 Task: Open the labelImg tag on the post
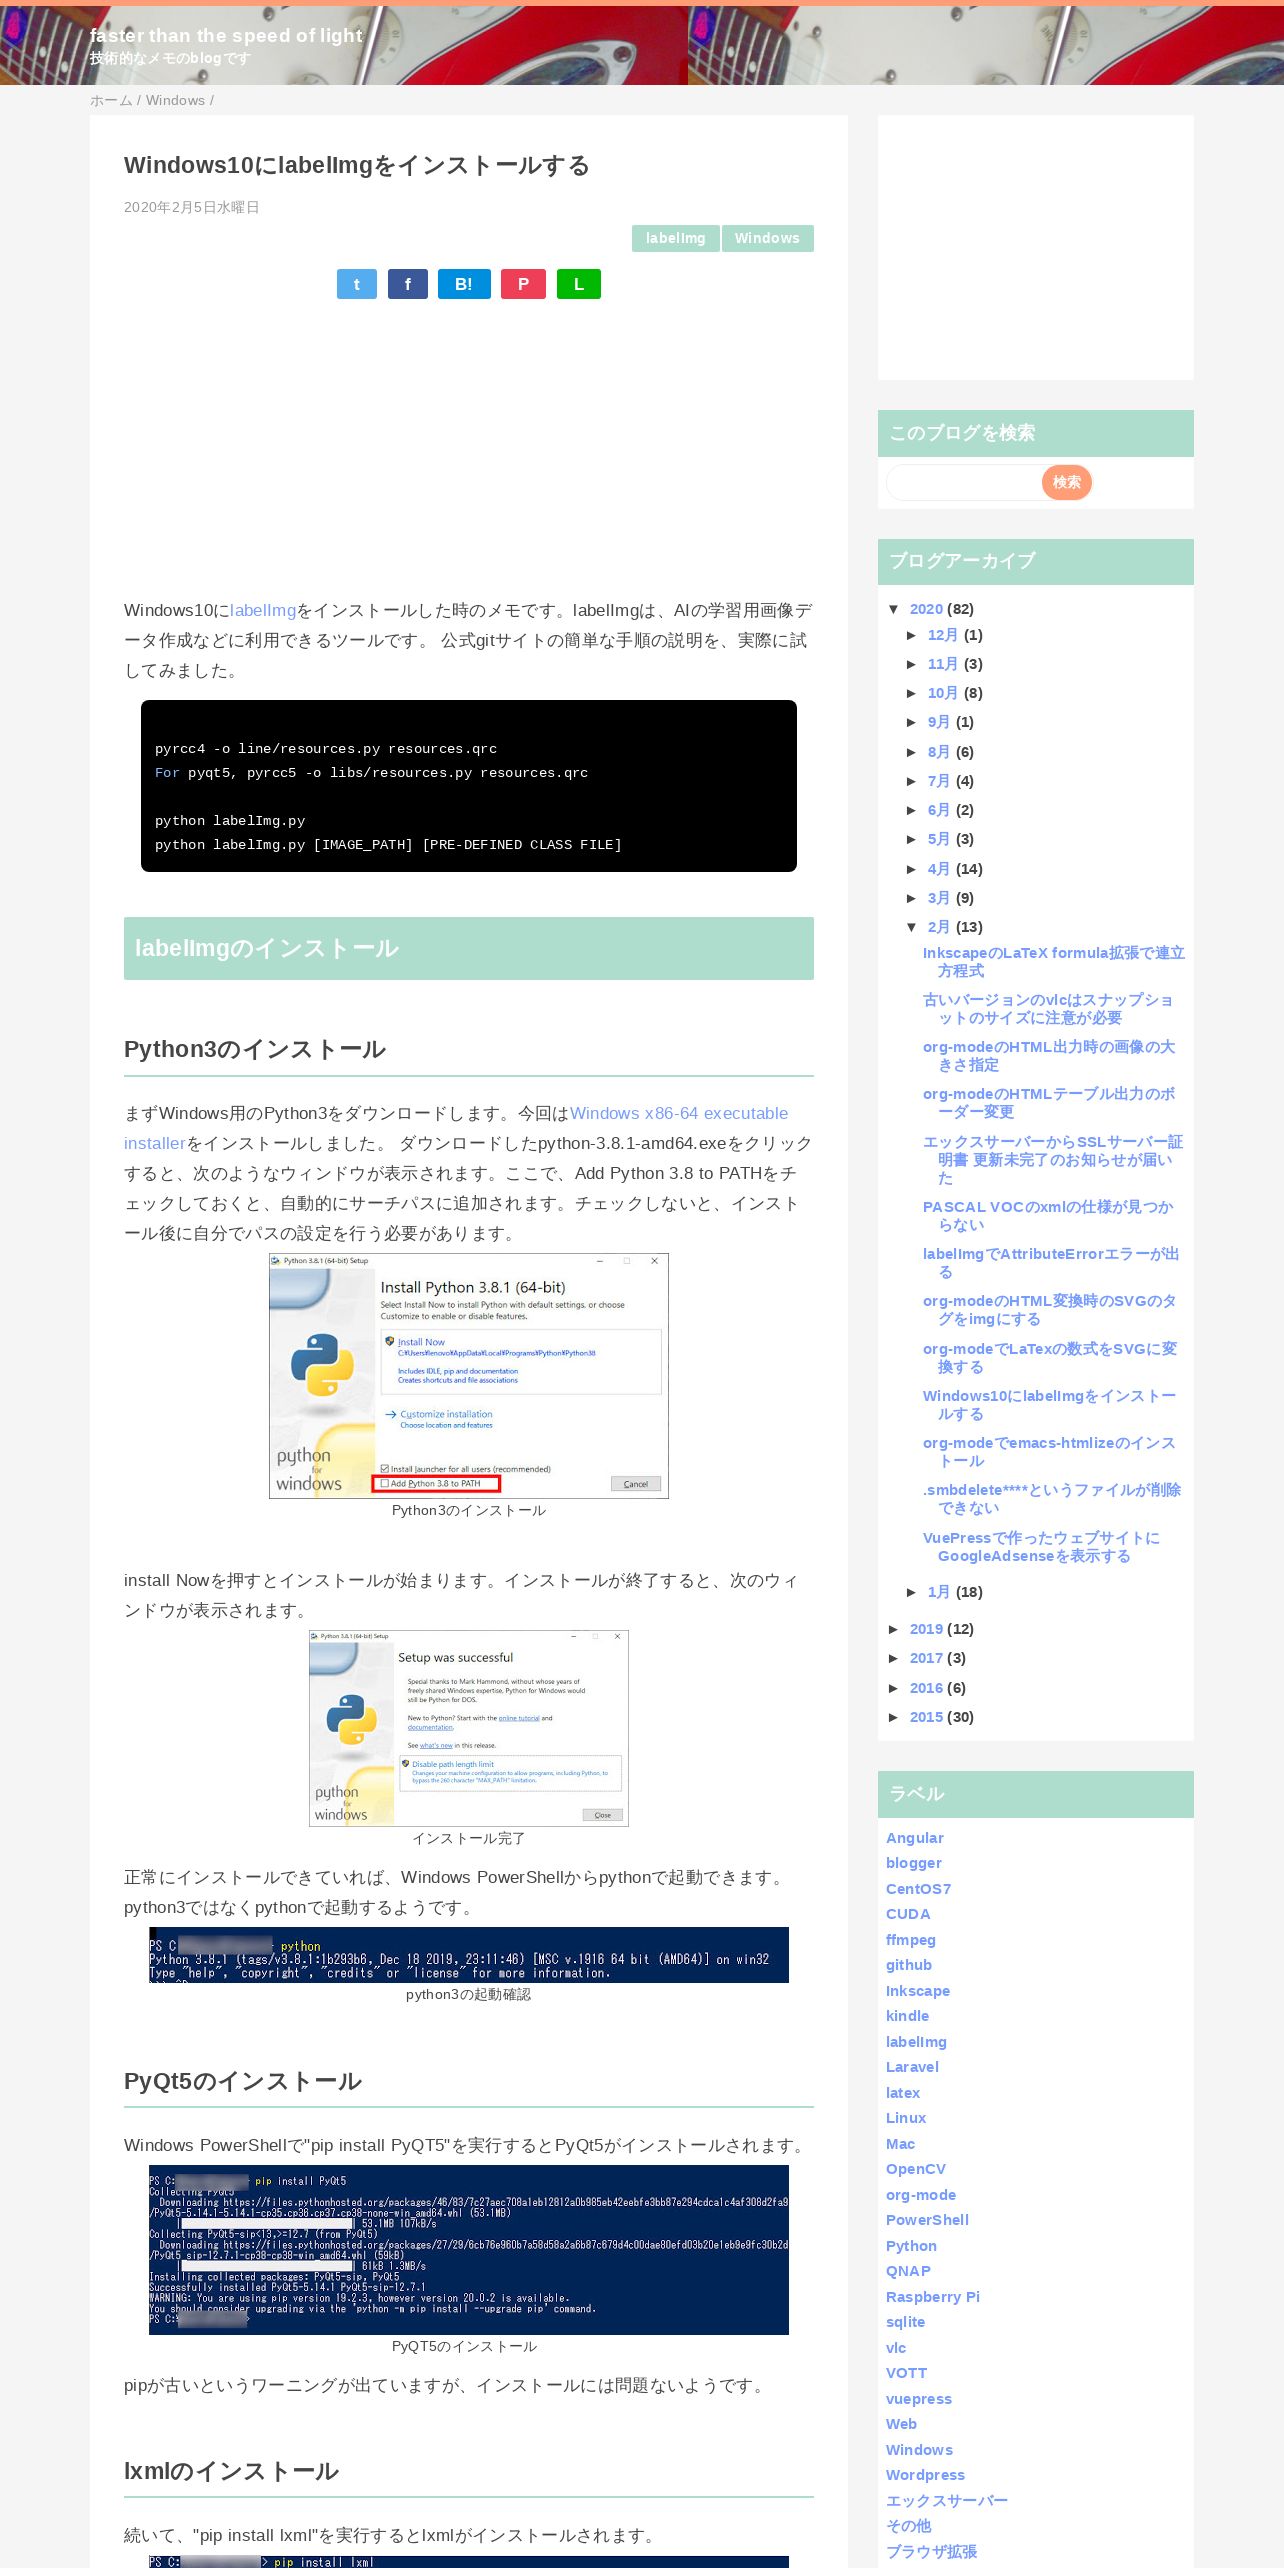(x=675, y=238)
